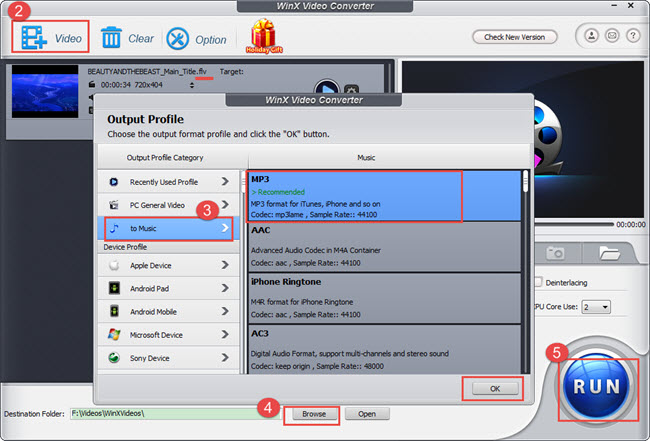Click the user account icon
This screenshot has width=650, height=441.
pos(591,36)
